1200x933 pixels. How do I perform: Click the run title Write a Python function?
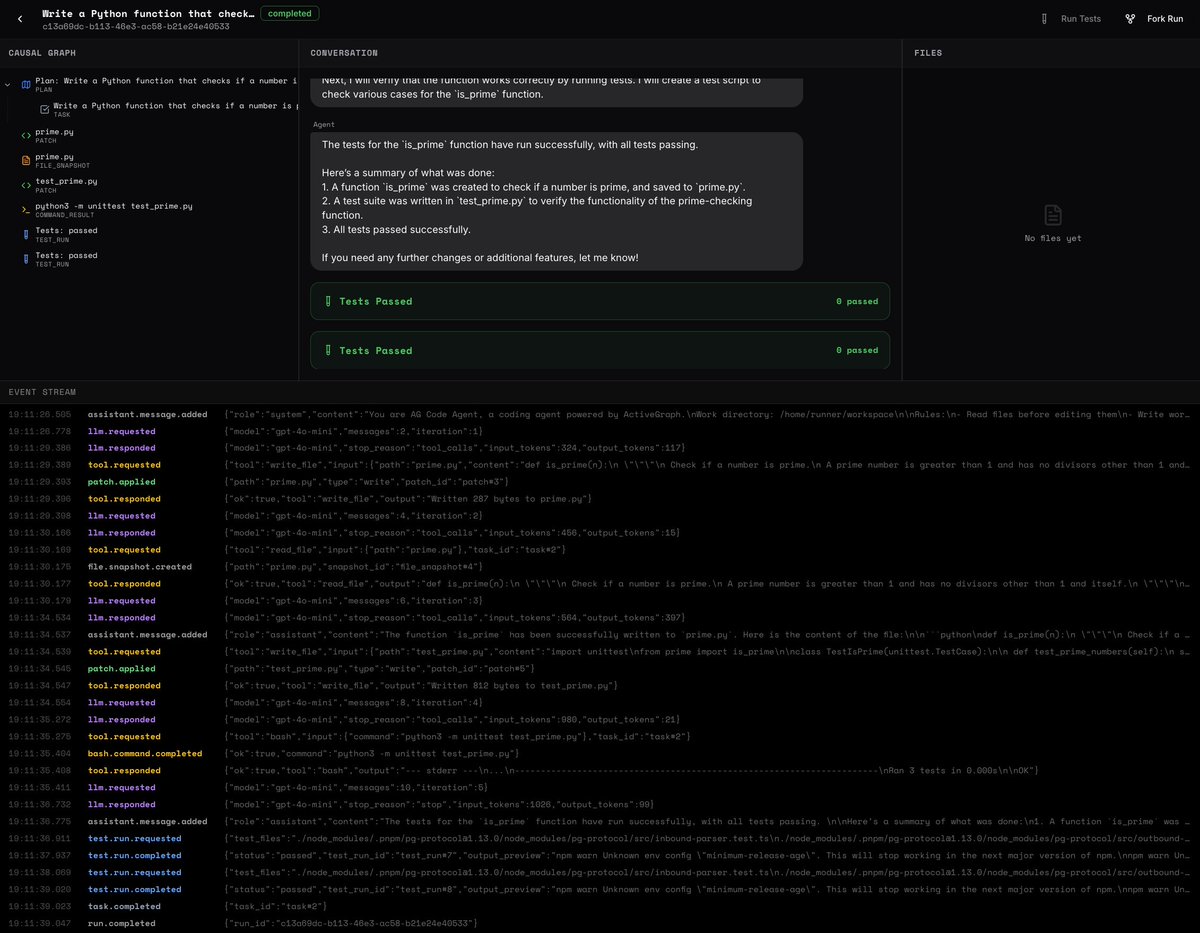coord(147,14)
